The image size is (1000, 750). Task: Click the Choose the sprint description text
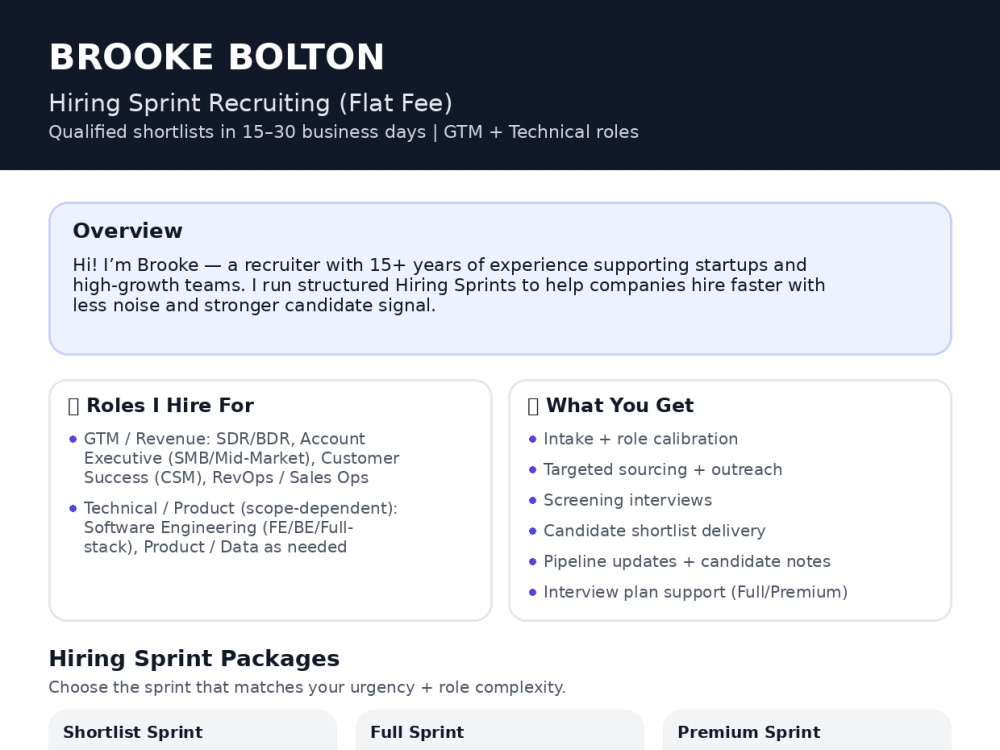[x=307, y=687]
